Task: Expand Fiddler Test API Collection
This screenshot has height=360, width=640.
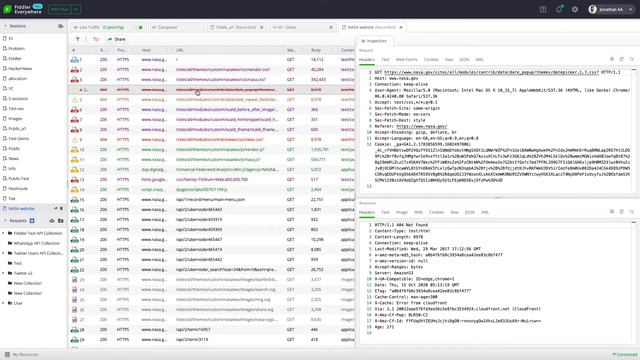Action: (x=3, y=233)
